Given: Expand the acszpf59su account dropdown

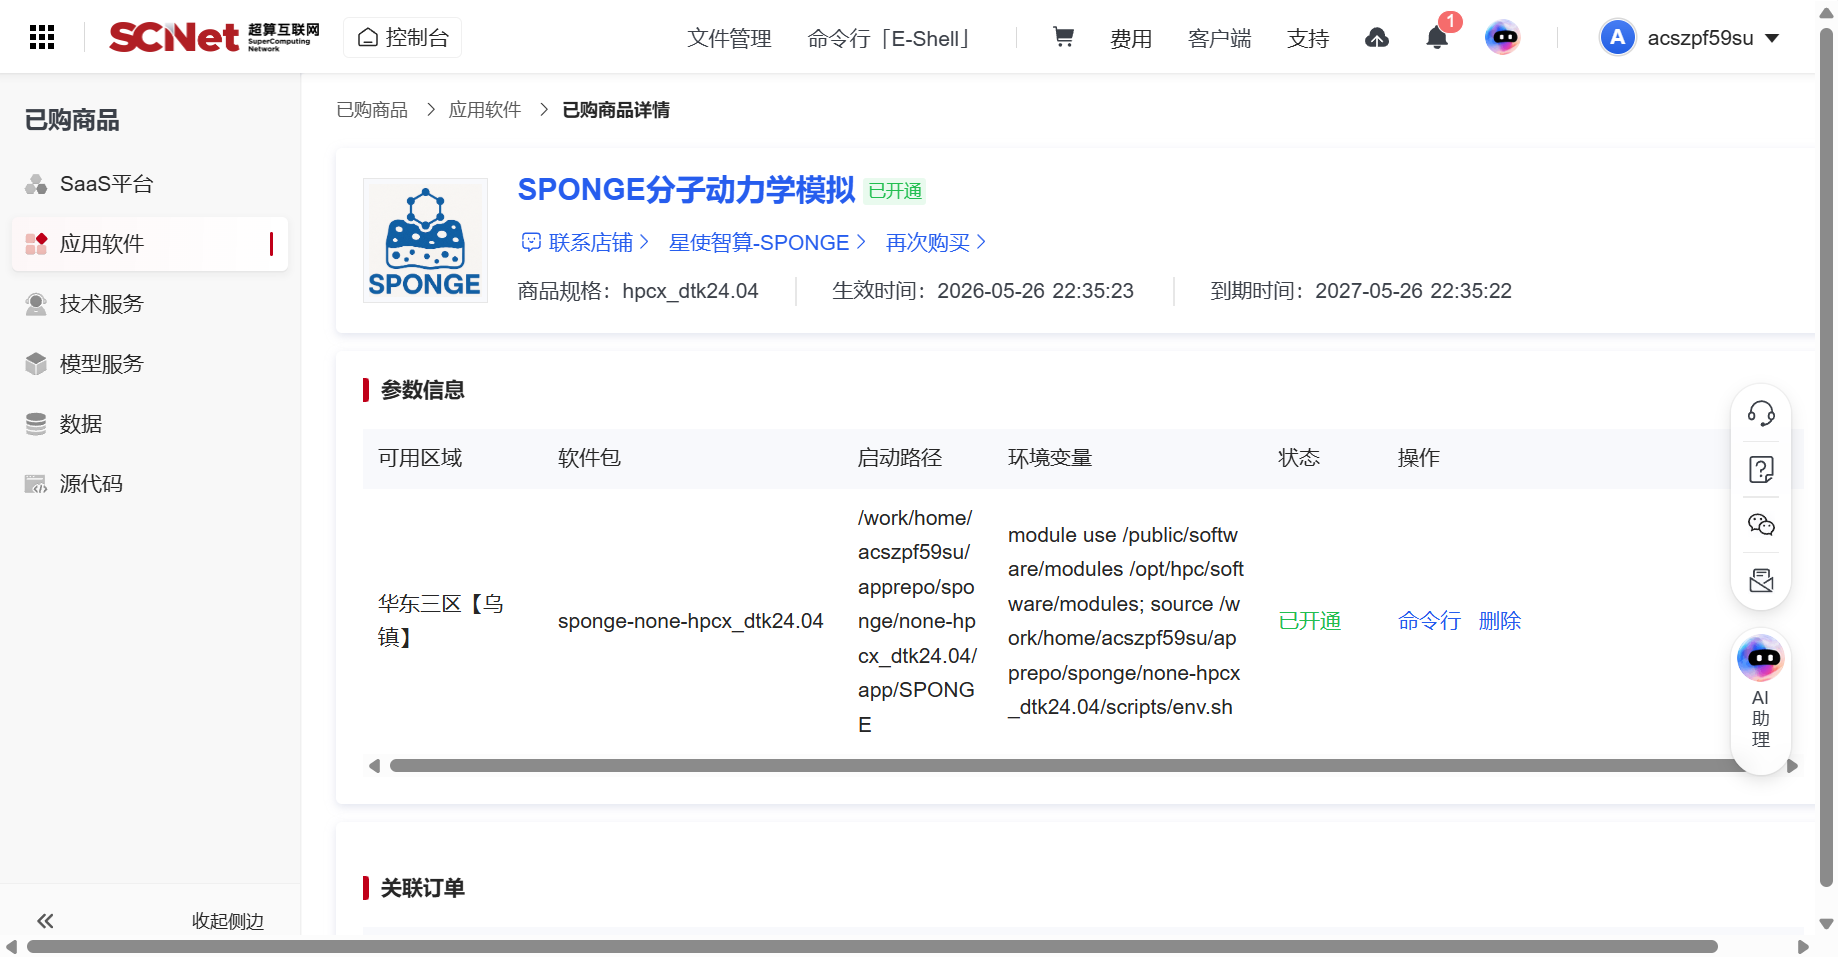Looking at the screenshot, I should [x=1772, y=38].
